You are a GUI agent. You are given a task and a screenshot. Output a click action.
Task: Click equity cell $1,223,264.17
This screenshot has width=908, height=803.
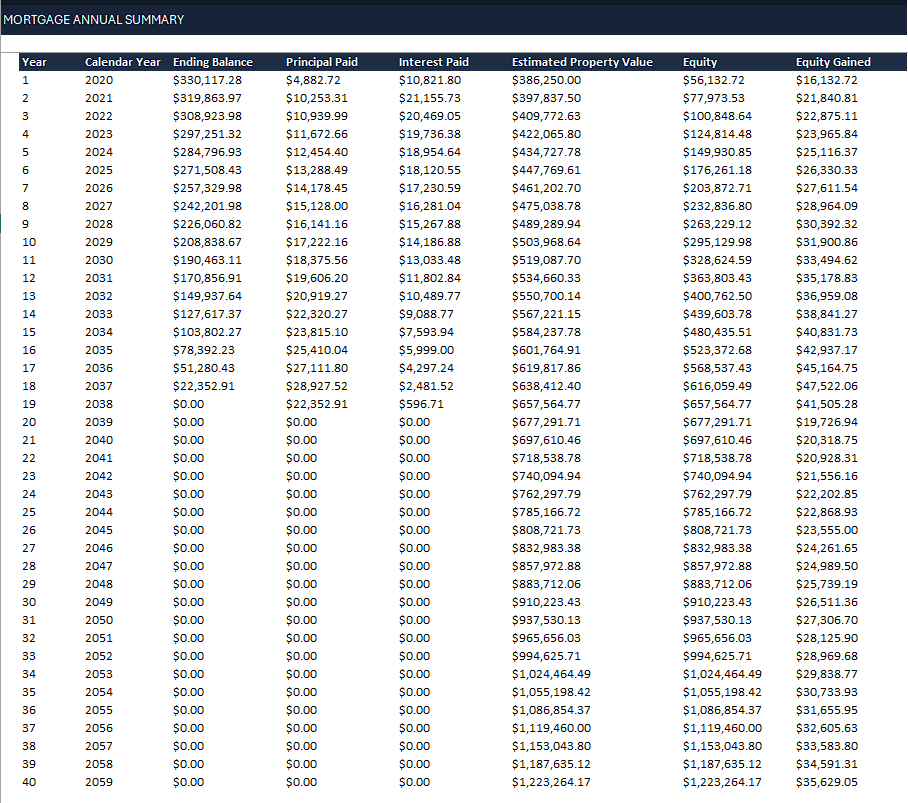pos(722,782)
